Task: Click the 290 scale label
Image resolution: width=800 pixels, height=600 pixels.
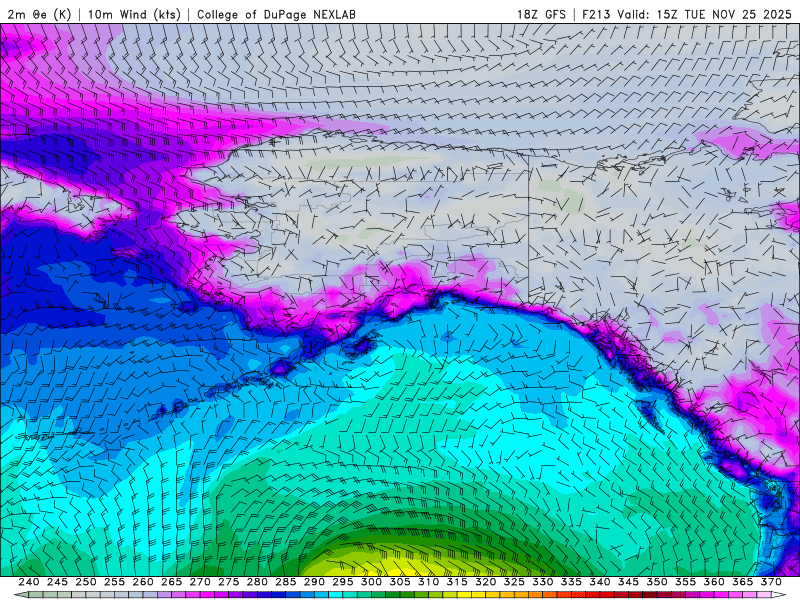Action: (x=314, y=582)
